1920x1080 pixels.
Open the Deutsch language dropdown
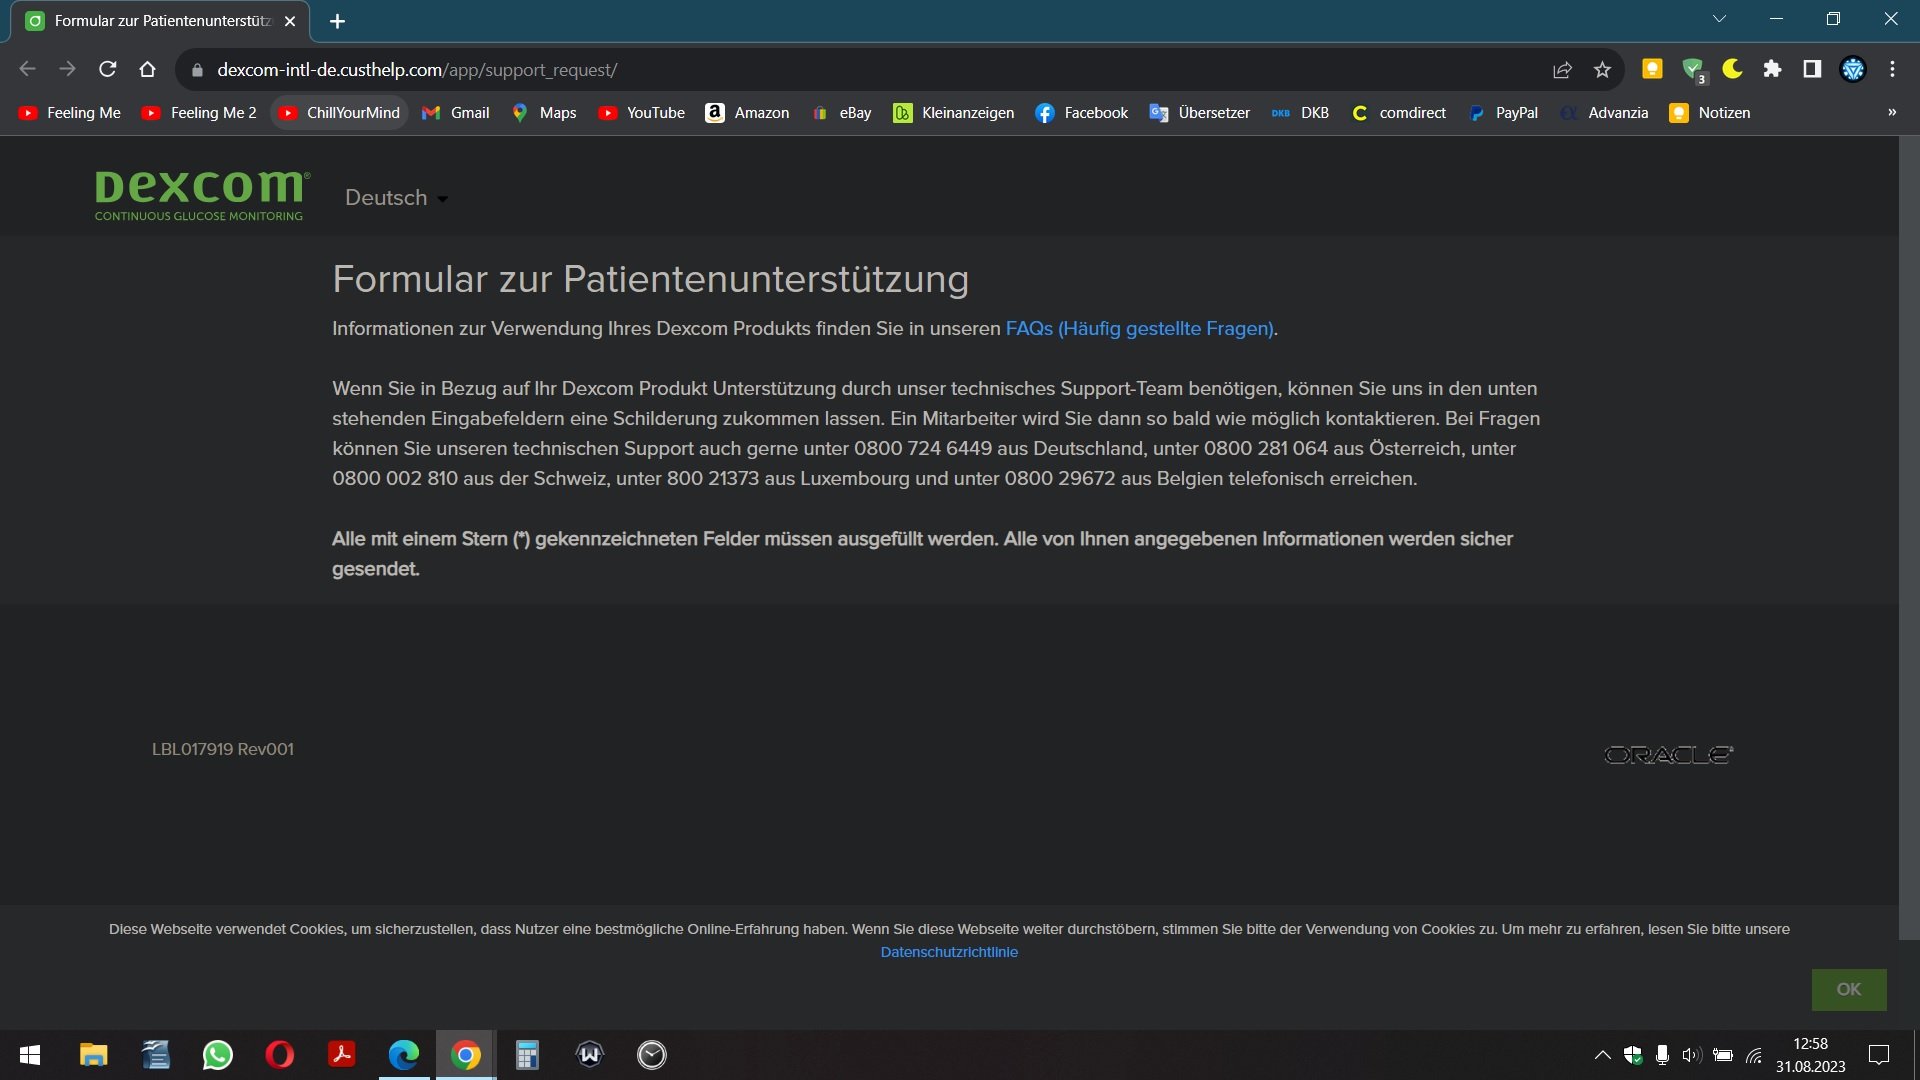396,198
